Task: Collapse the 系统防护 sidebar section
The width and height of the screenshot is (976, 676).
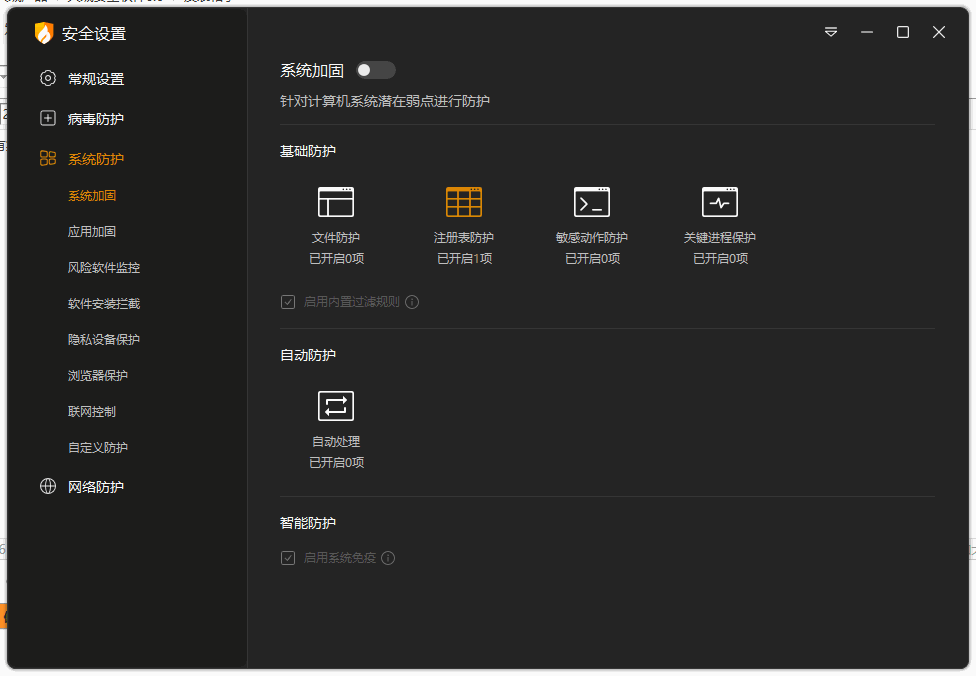Action: 96,159
